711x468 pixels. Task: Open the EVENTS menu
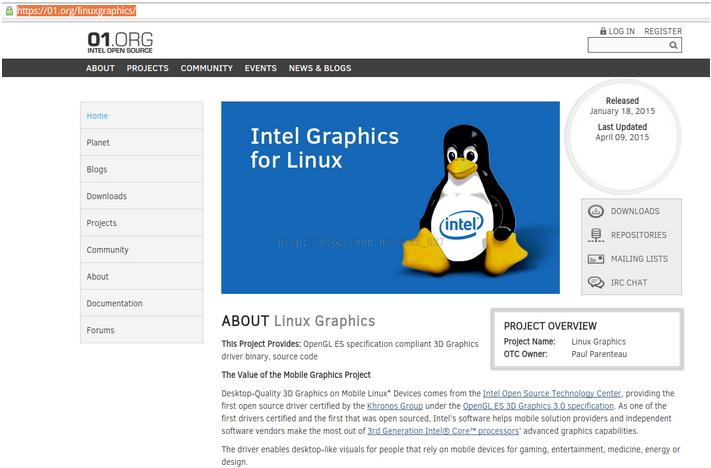click(261, 68)
